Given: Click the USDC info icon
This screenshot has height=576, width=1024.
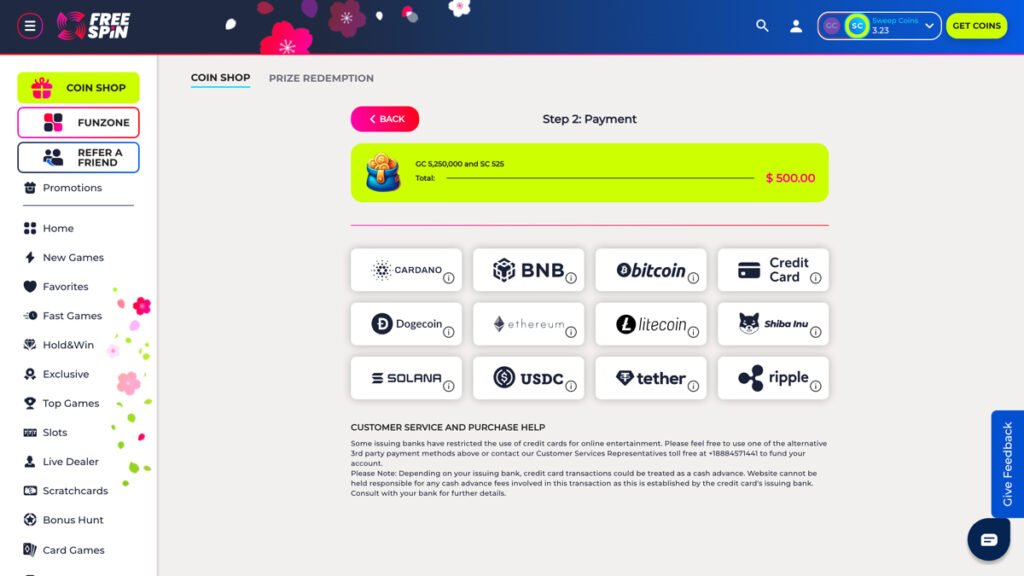Looking at the screenshot, I should point(571,387).
